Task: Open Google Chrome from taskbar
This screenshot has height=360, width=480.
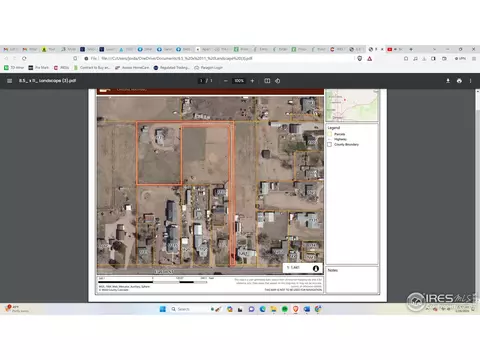Action: (x=318, y=309)
